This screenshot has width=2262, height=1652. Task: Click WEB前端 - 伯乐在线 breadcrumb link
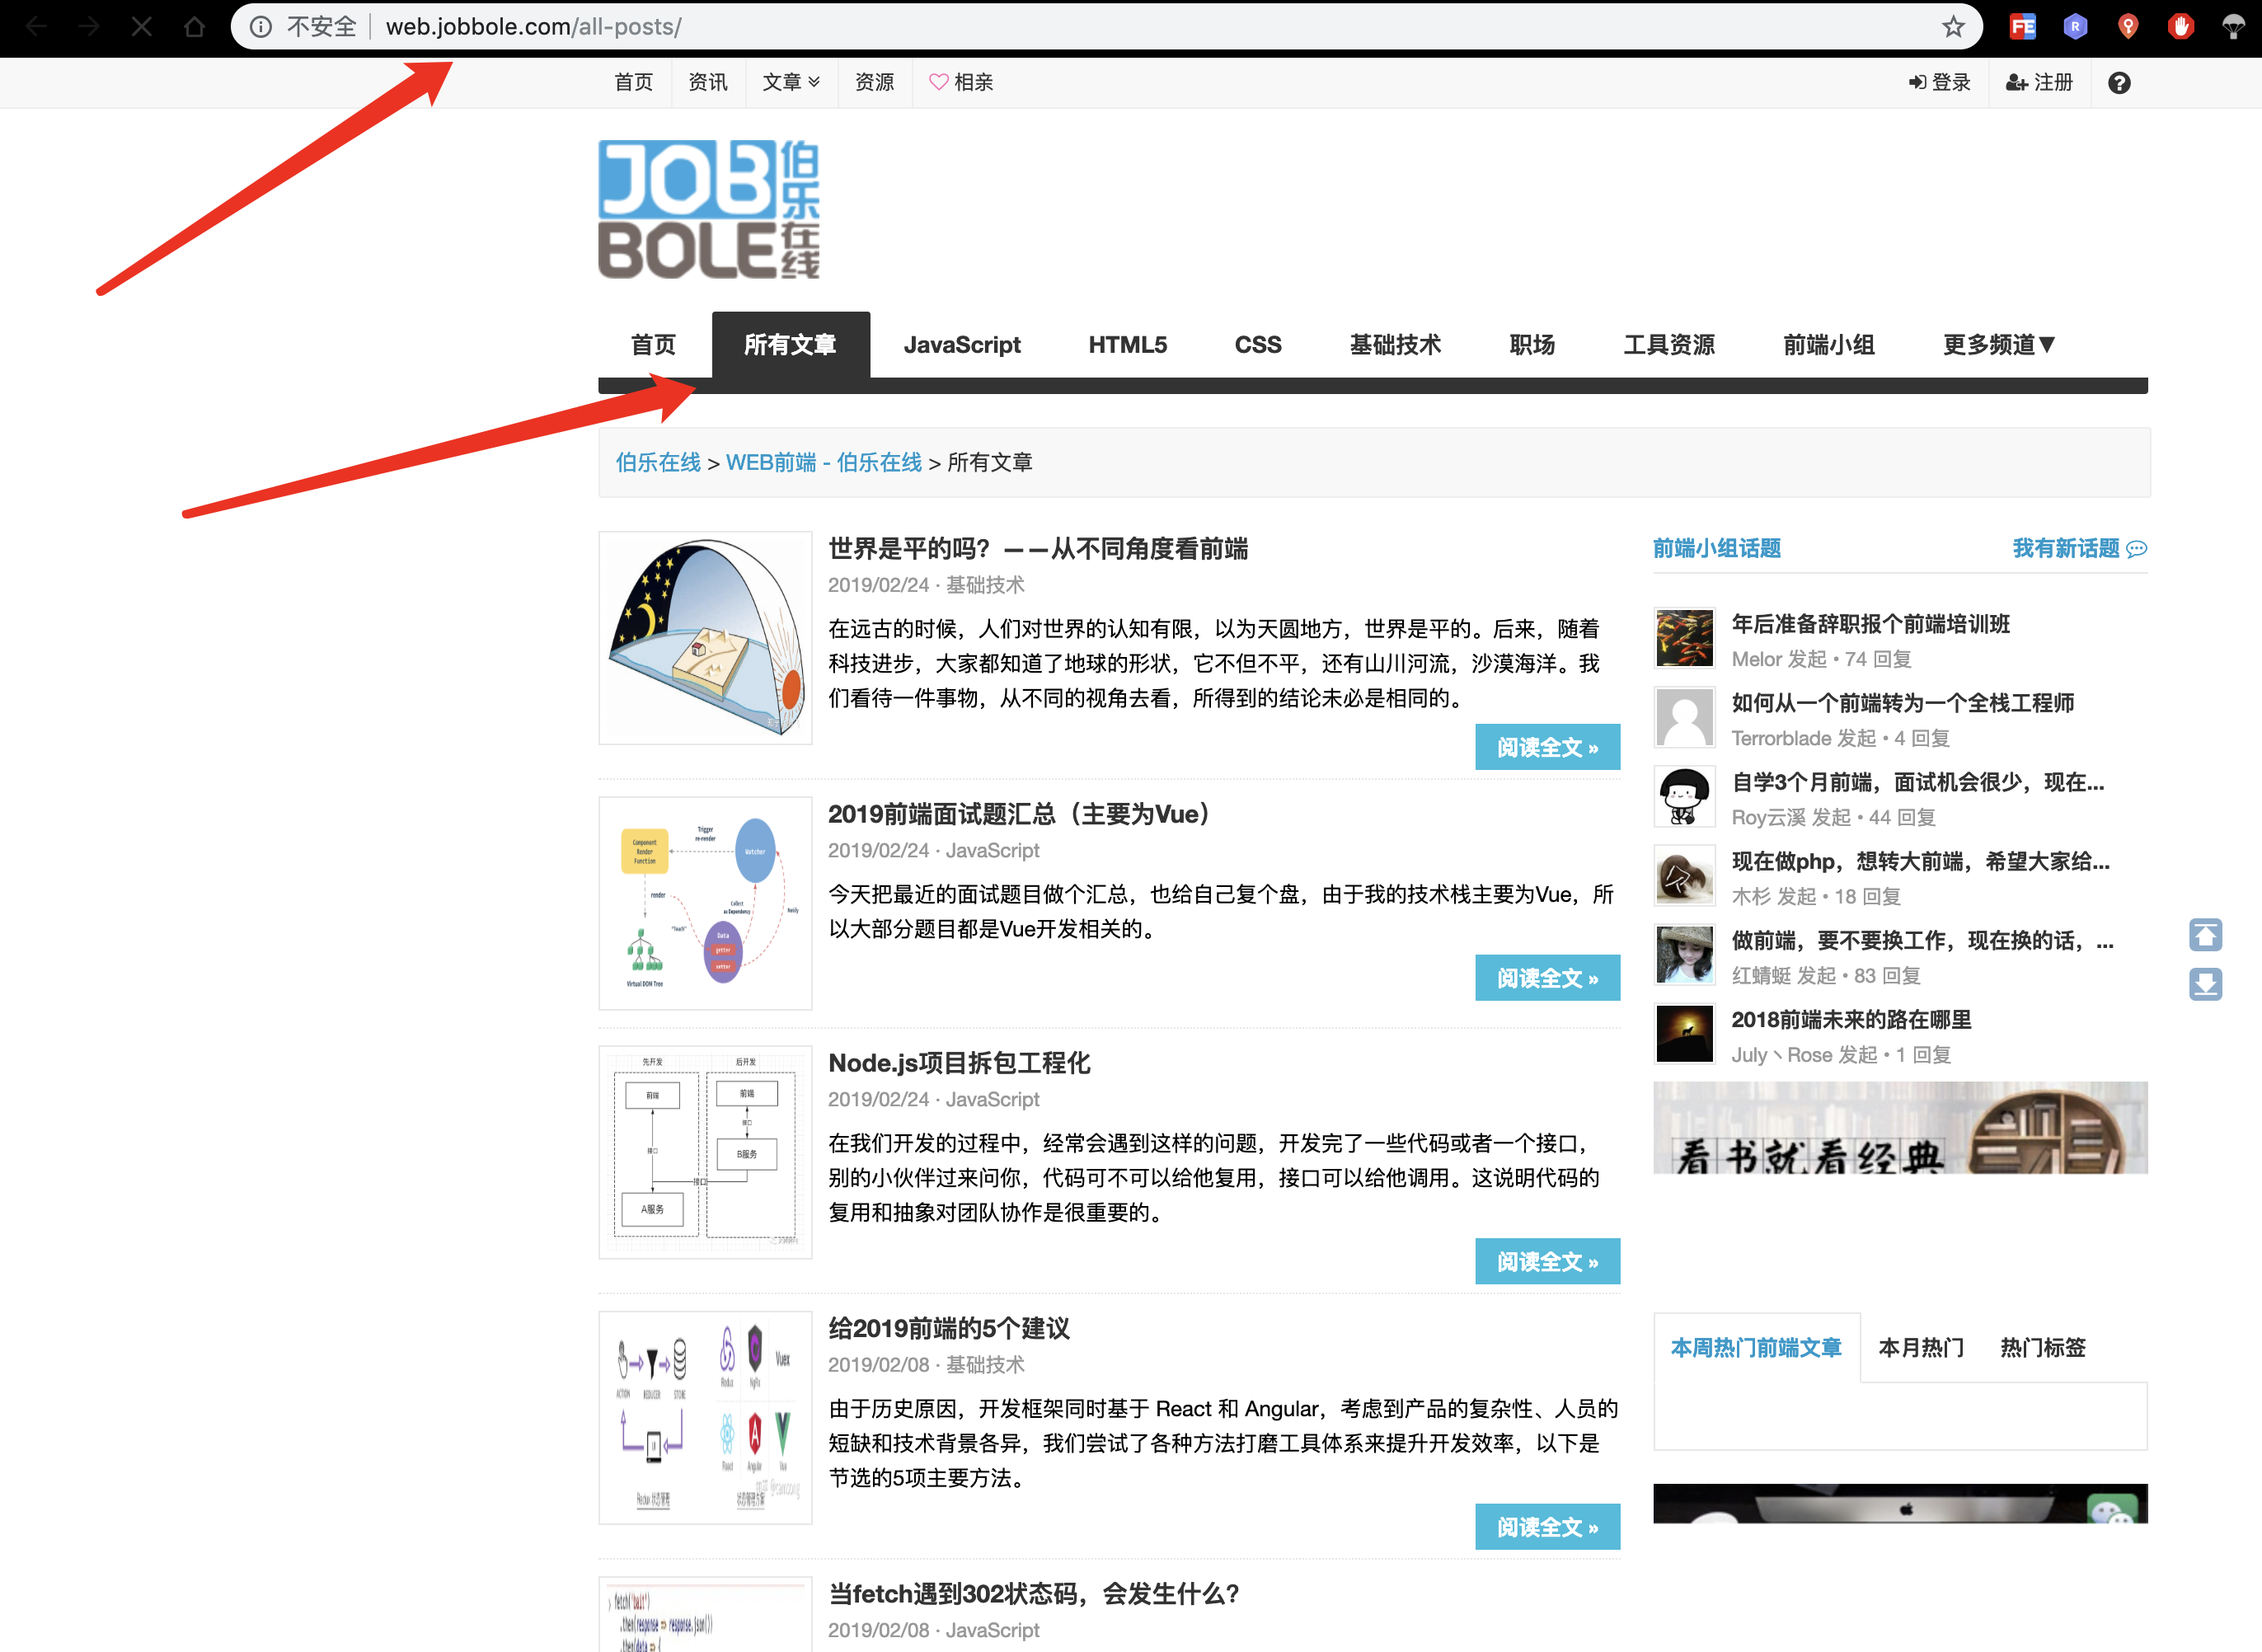(x=823, y=462)
